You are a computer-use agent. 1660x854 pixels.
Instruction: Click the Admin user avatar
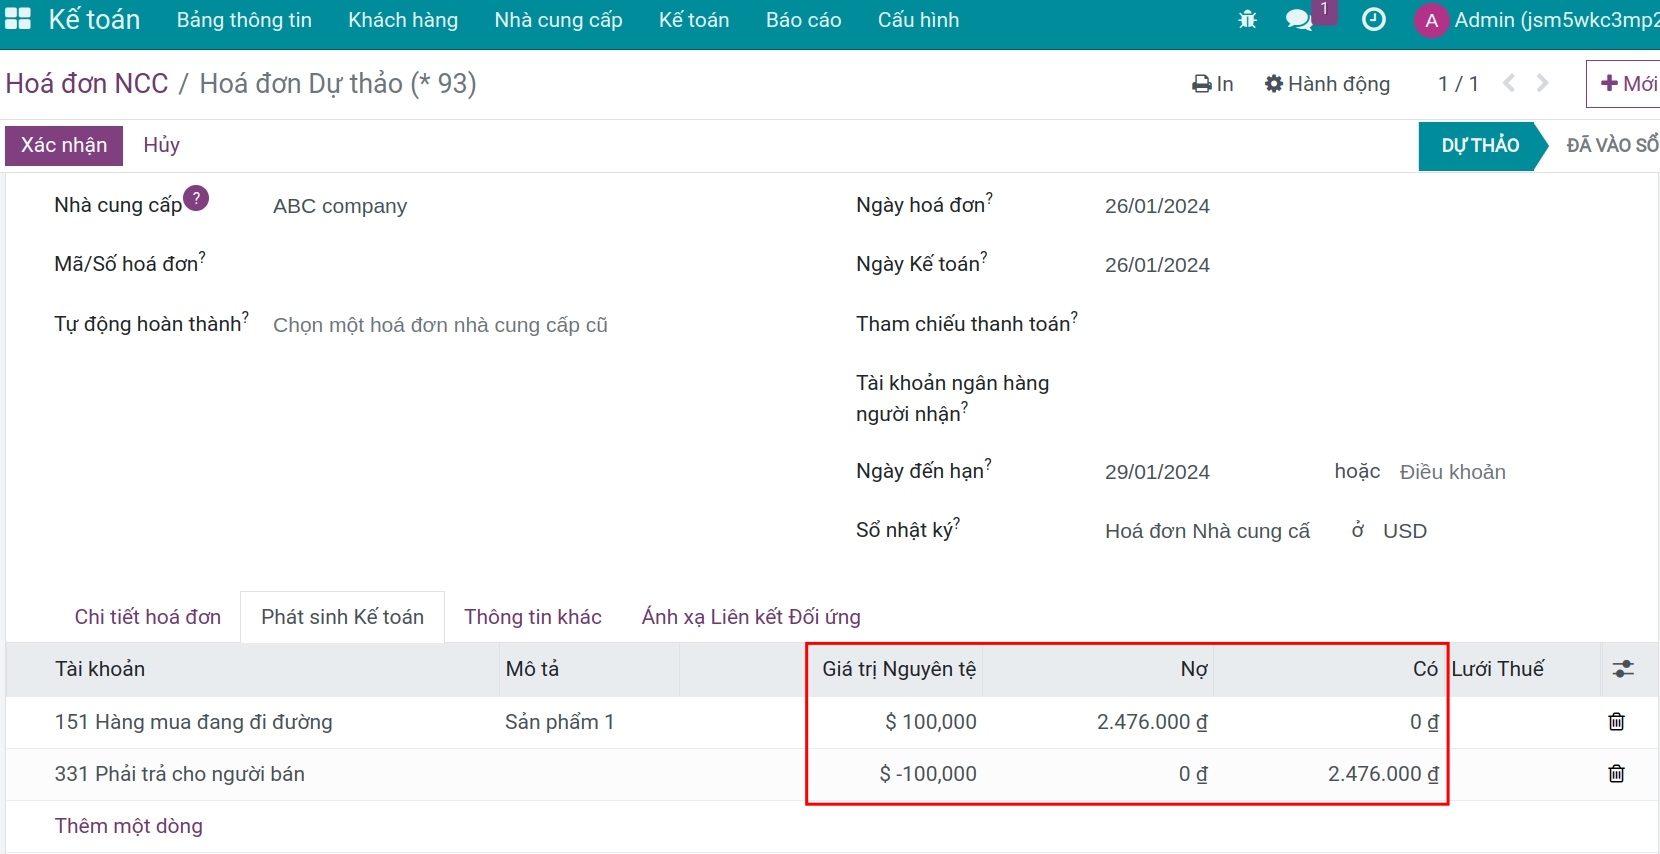(1431, 20)
